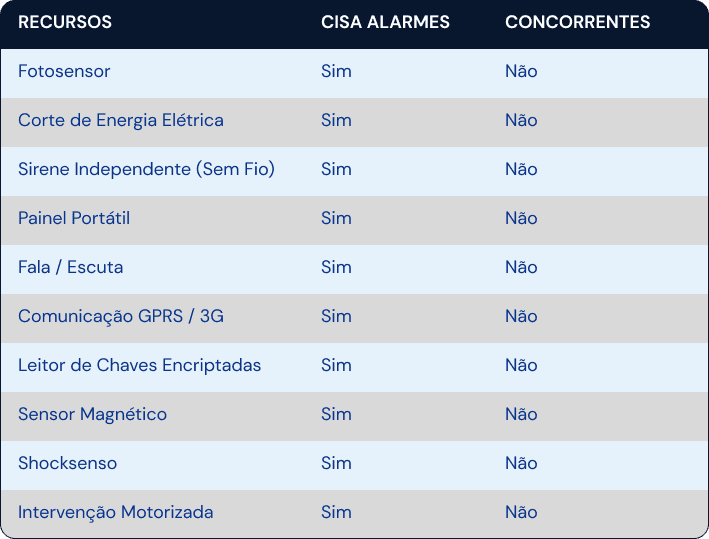Click Sim value in Fotosensor row
This screenshot has width=709, height=539.
pyautogui.click(x=336, y=71)
